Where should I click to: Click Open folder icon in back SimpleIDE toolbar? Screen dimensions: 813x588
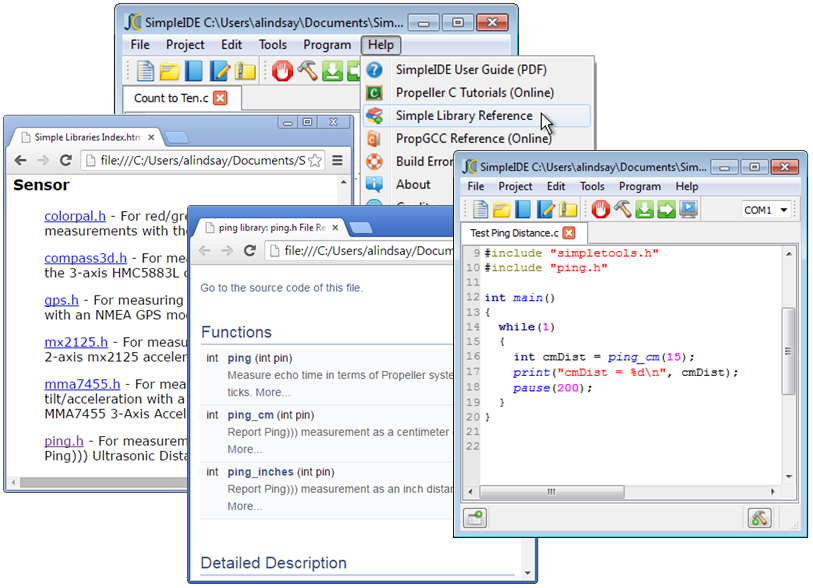tap(170, 72)
